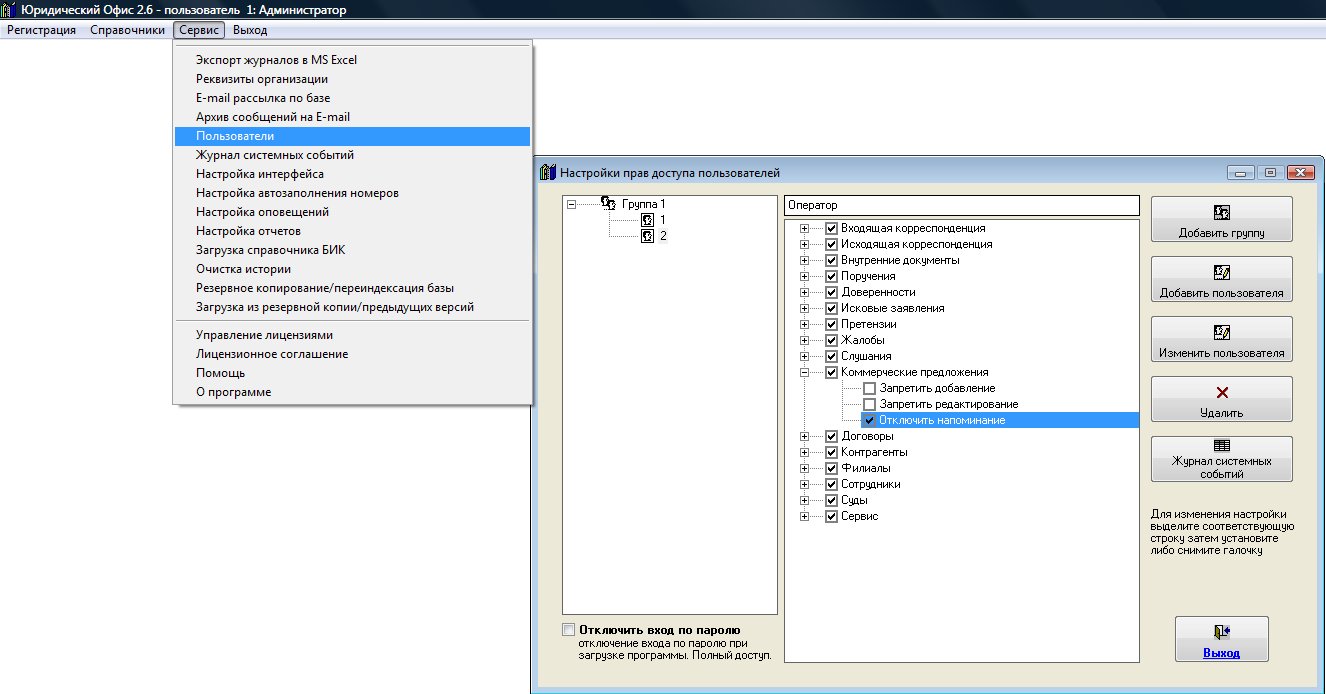
Task: Open Управление лицензиями menu entry
Action: pos(352,335)
